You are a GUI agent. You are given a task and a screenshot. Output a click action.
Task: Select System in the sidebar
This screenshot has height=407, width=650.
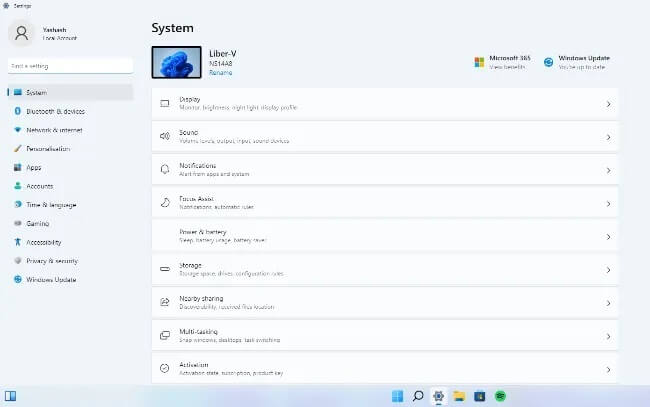(x=70, y=92)
